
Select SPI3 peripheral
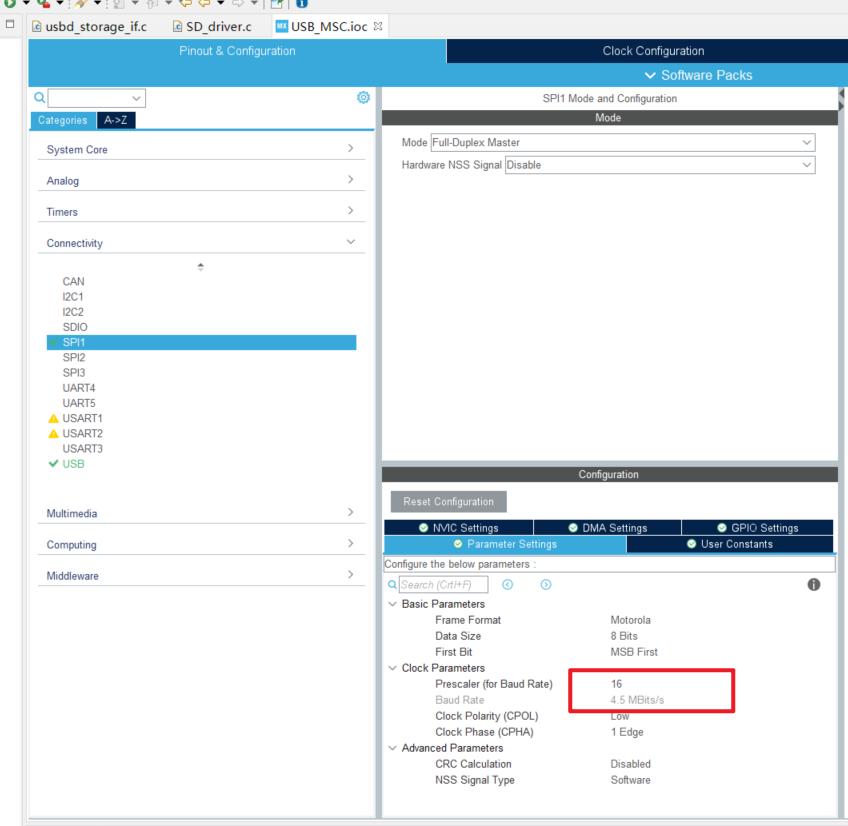pyautogui.click(x=74, y=373)
